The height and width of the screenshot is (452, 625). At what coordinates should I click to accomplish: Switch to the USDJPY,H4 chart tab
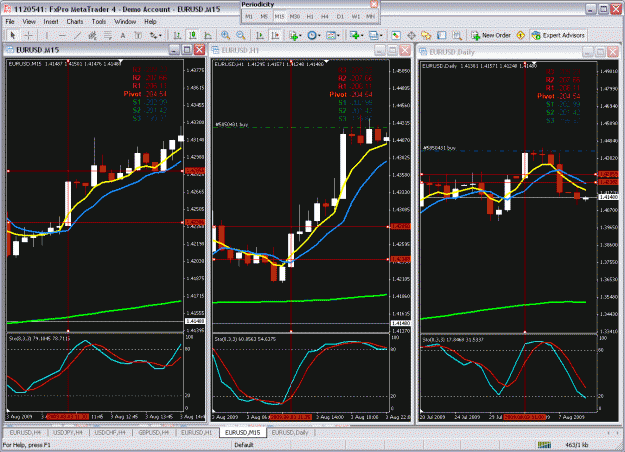68,432
